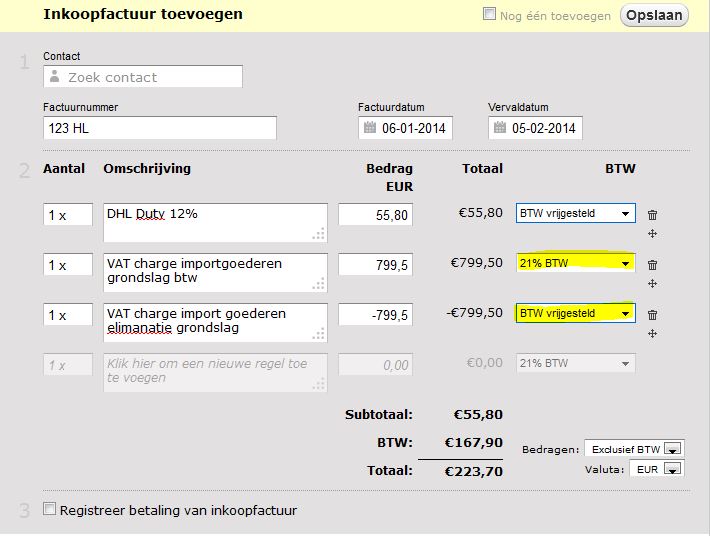Click trash icon for VAT charge importgoederen row
This screenshot has height=536, width=710.
(x=652, y=264)
